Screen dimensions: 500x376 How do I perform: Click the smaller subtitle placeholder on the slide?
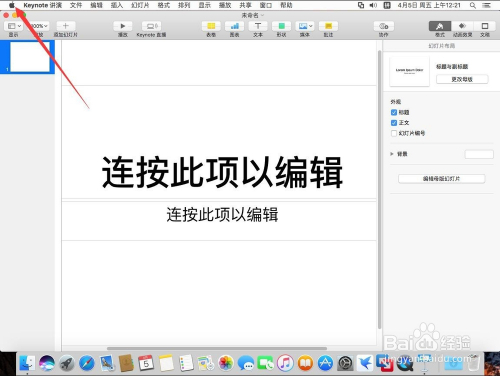222,215
